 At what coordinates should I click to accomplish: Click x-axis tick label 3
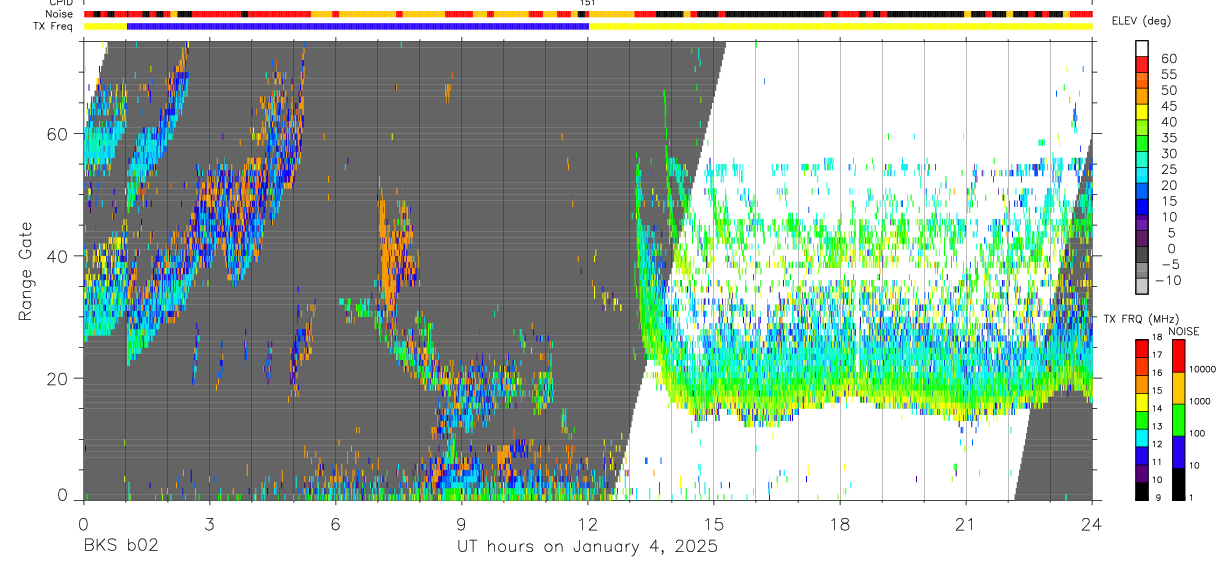209,524
